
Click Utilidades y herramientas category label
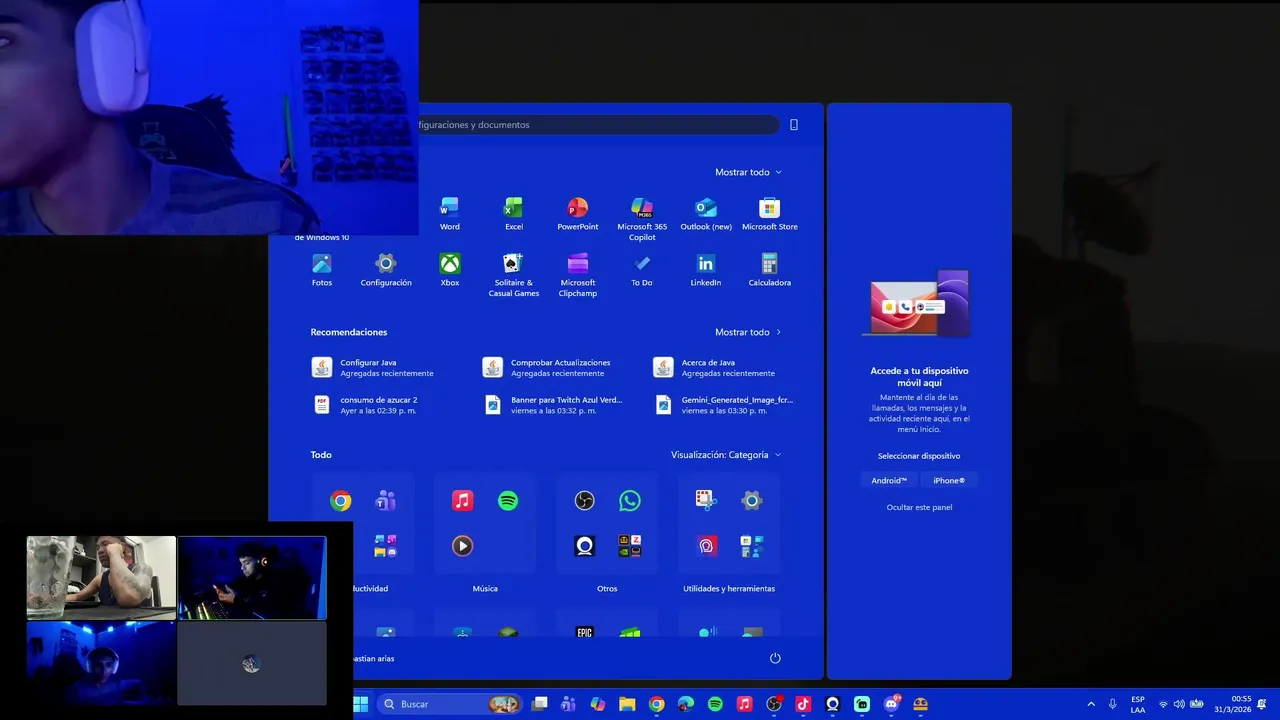click(x=729, y=589)
